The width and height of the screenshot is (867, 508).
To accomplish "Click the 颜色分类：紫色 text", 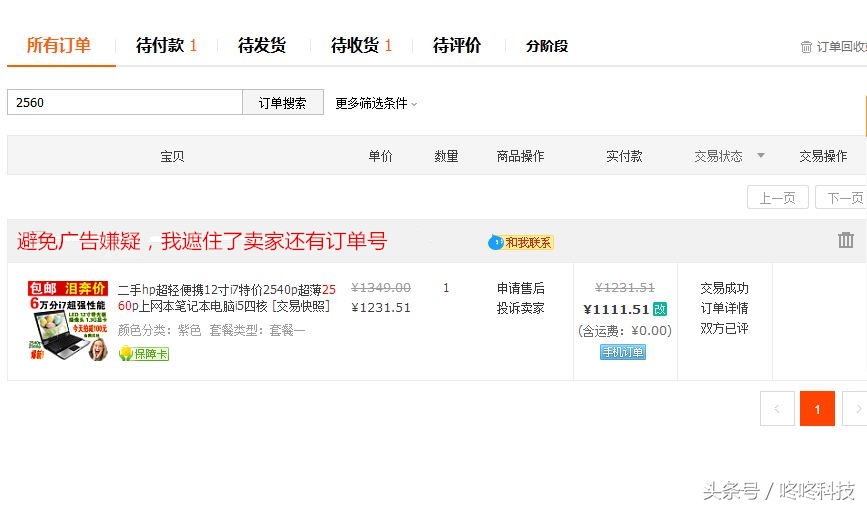I will [x=159, y=331].
